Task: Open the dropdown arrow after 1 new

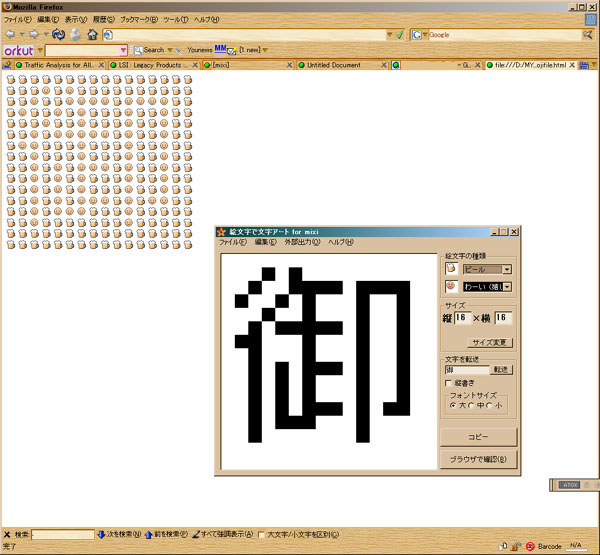Action: 265,50
